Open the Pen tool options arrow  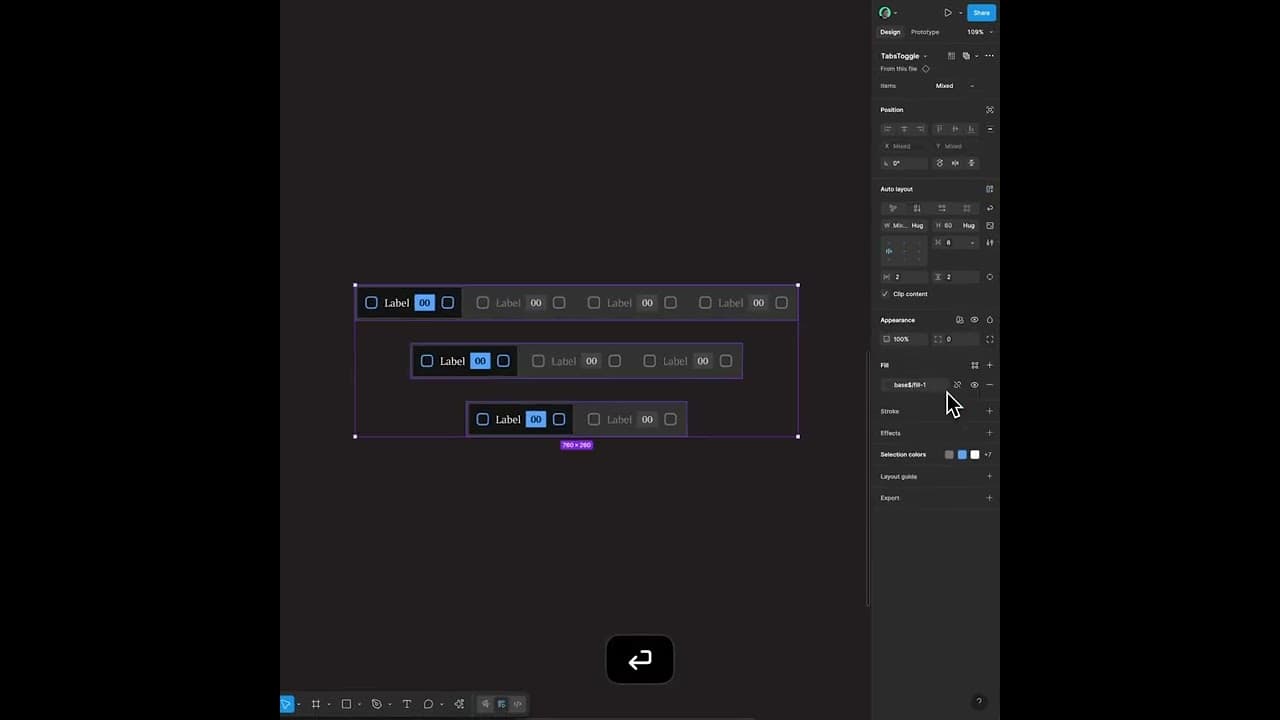(390, 704)
